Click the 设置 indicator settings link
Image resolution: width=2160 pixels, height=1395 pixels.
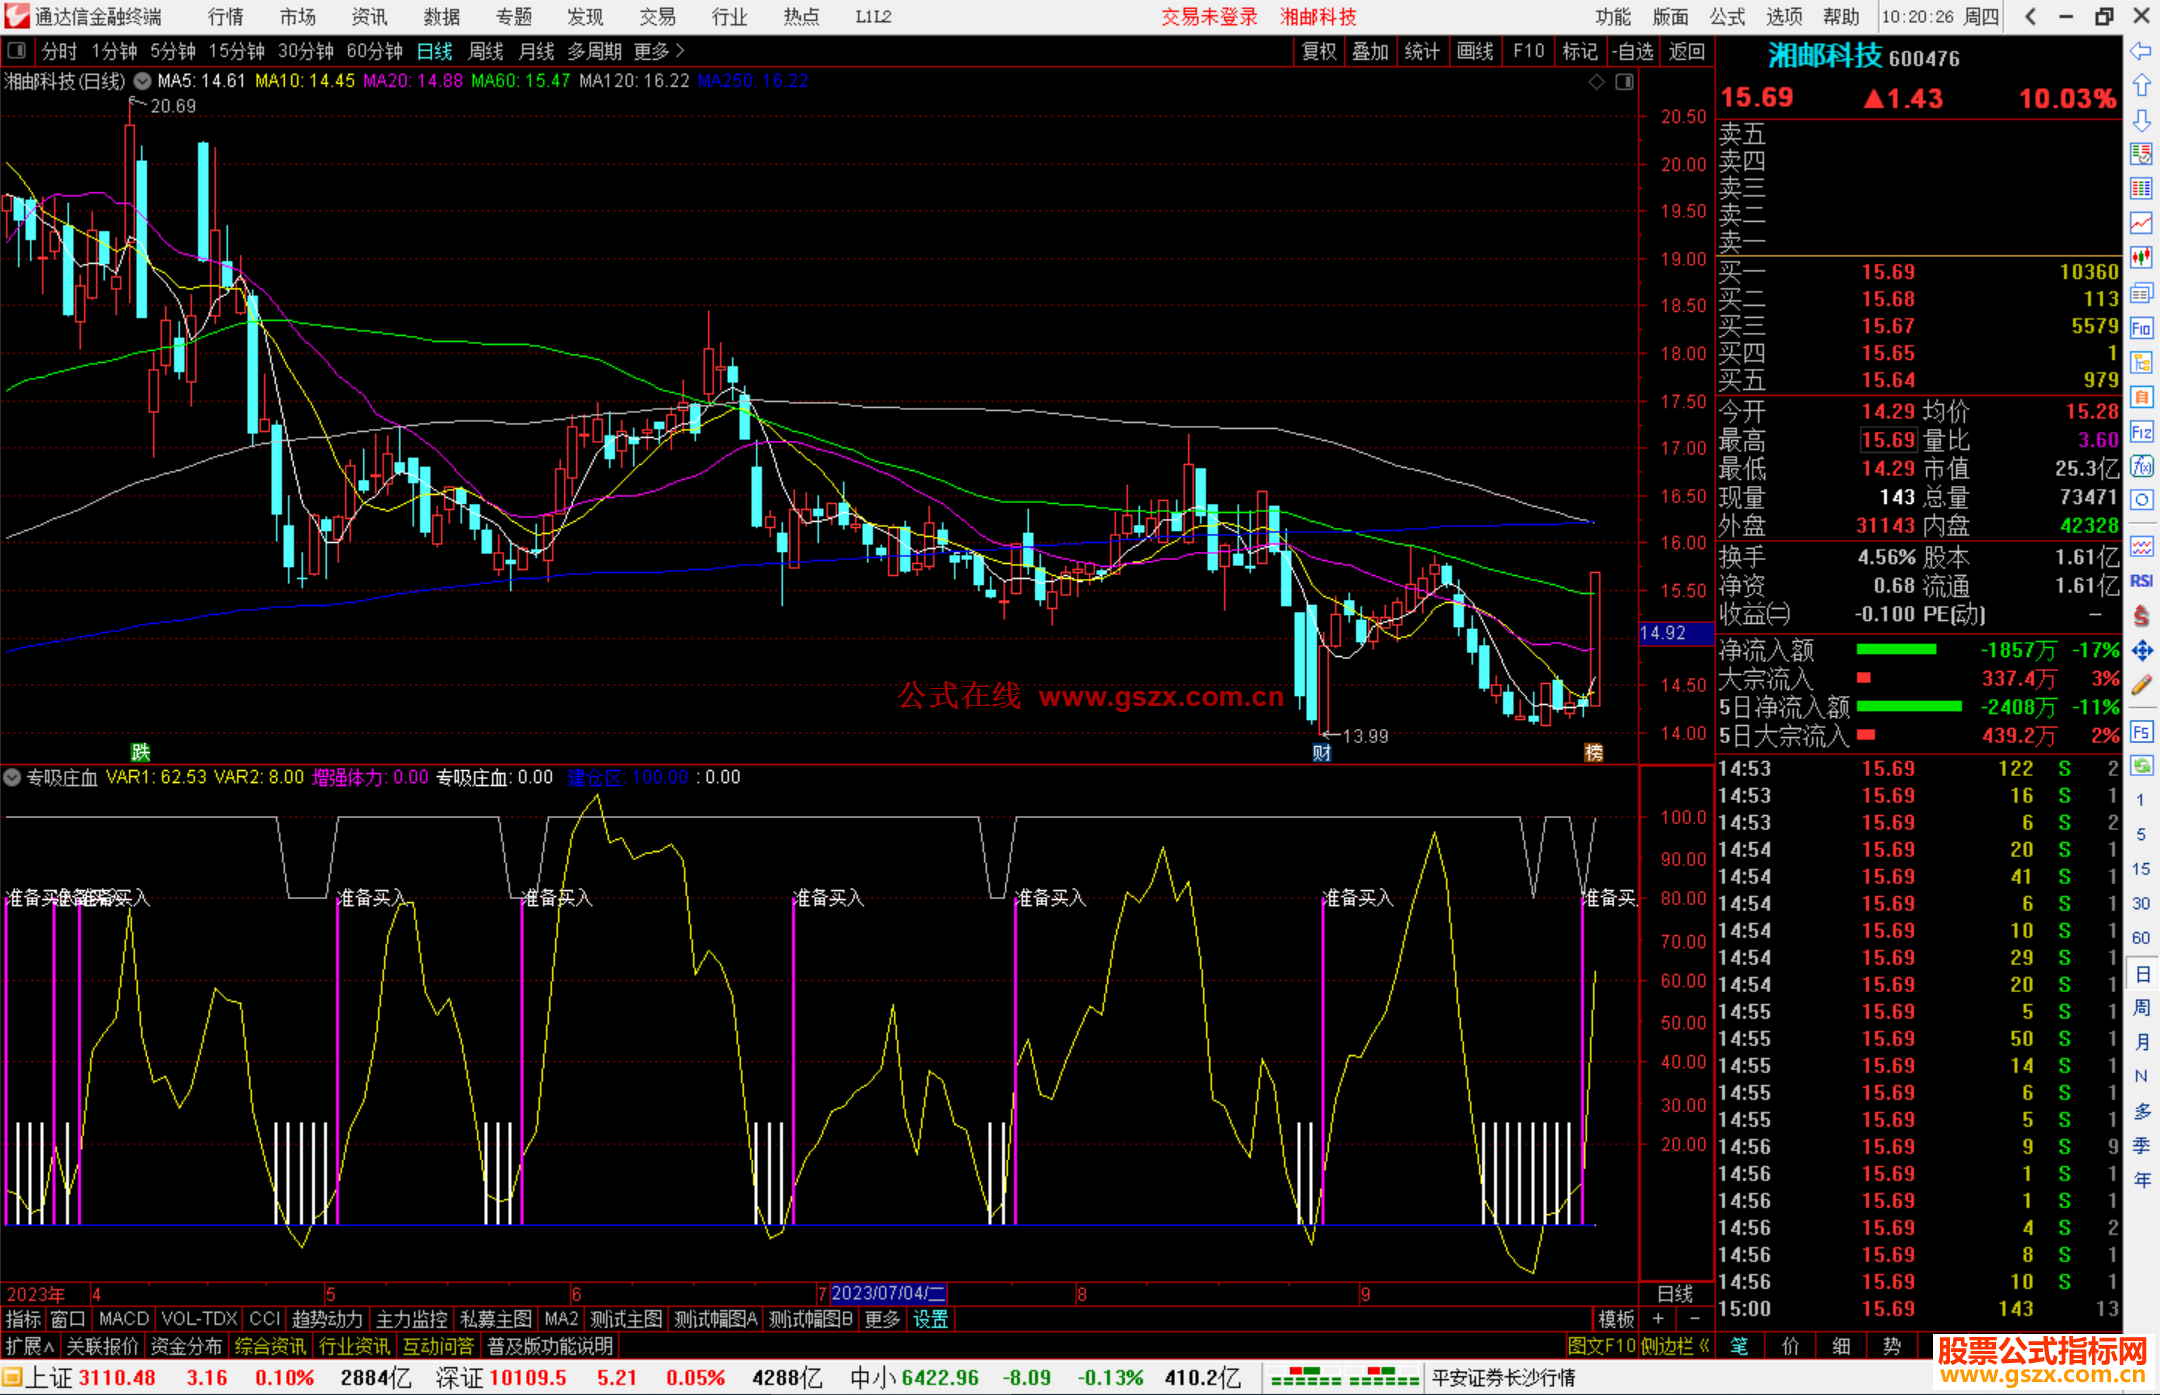coord(930,1319)
